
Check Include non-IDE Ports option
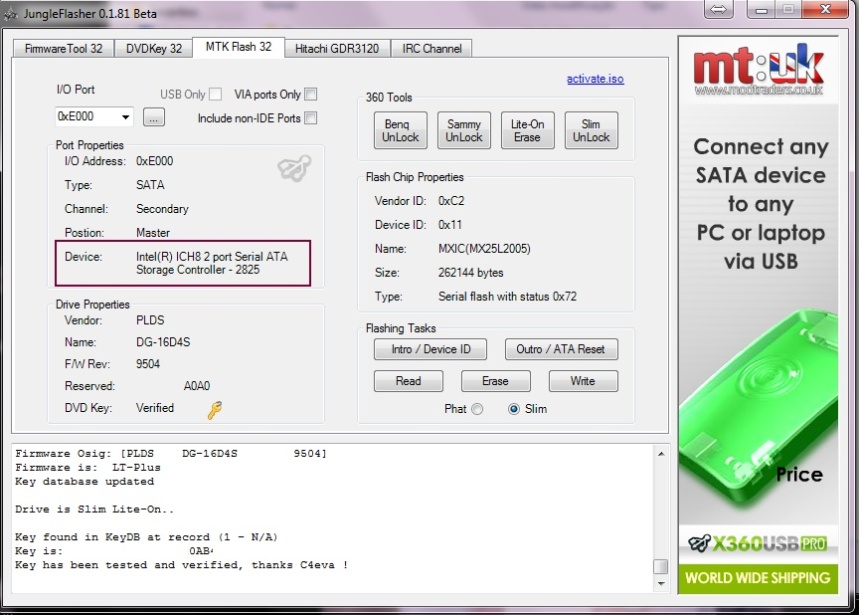tap(311, 118)
